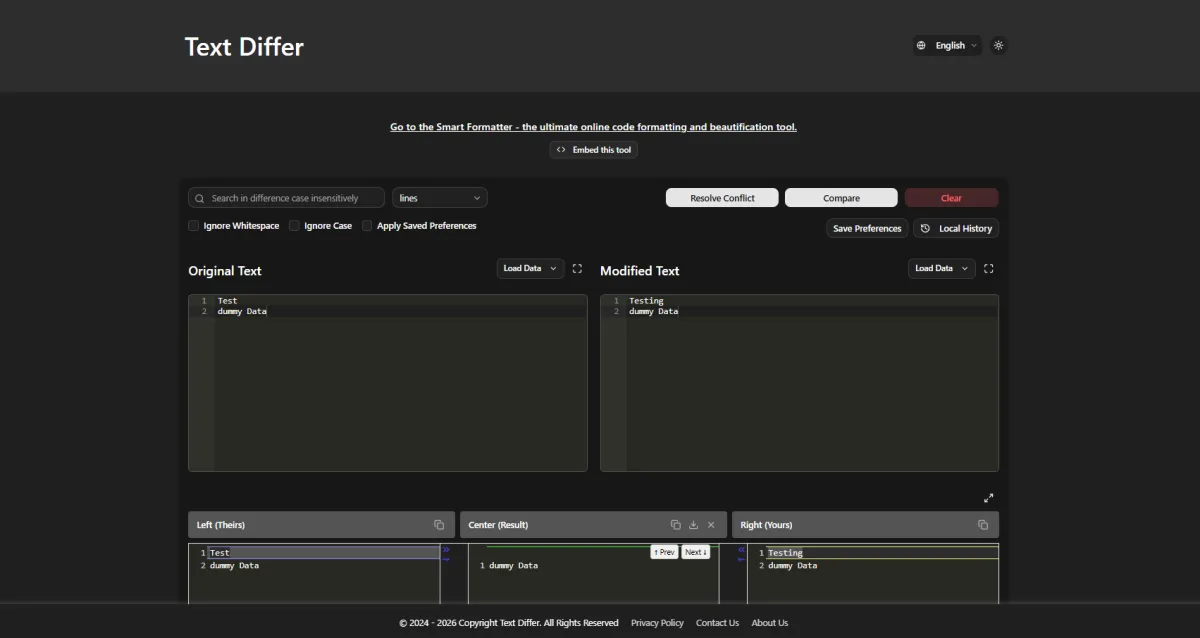The image size is (1200, 638).
Task: Click 'Testing' line in Modified Text editor
Action: pyautogui.click(x=646, y=300)
